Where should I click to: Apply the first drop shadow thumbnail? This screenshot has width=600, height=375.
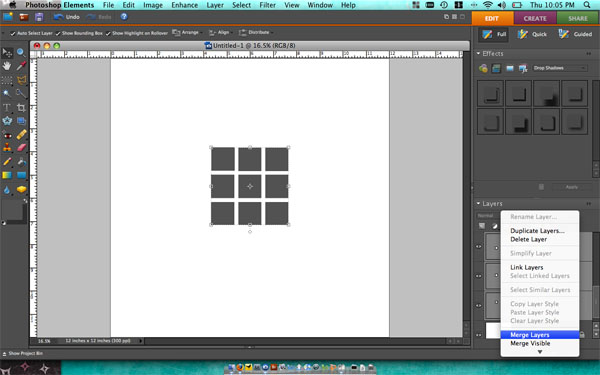pos(490,93)
